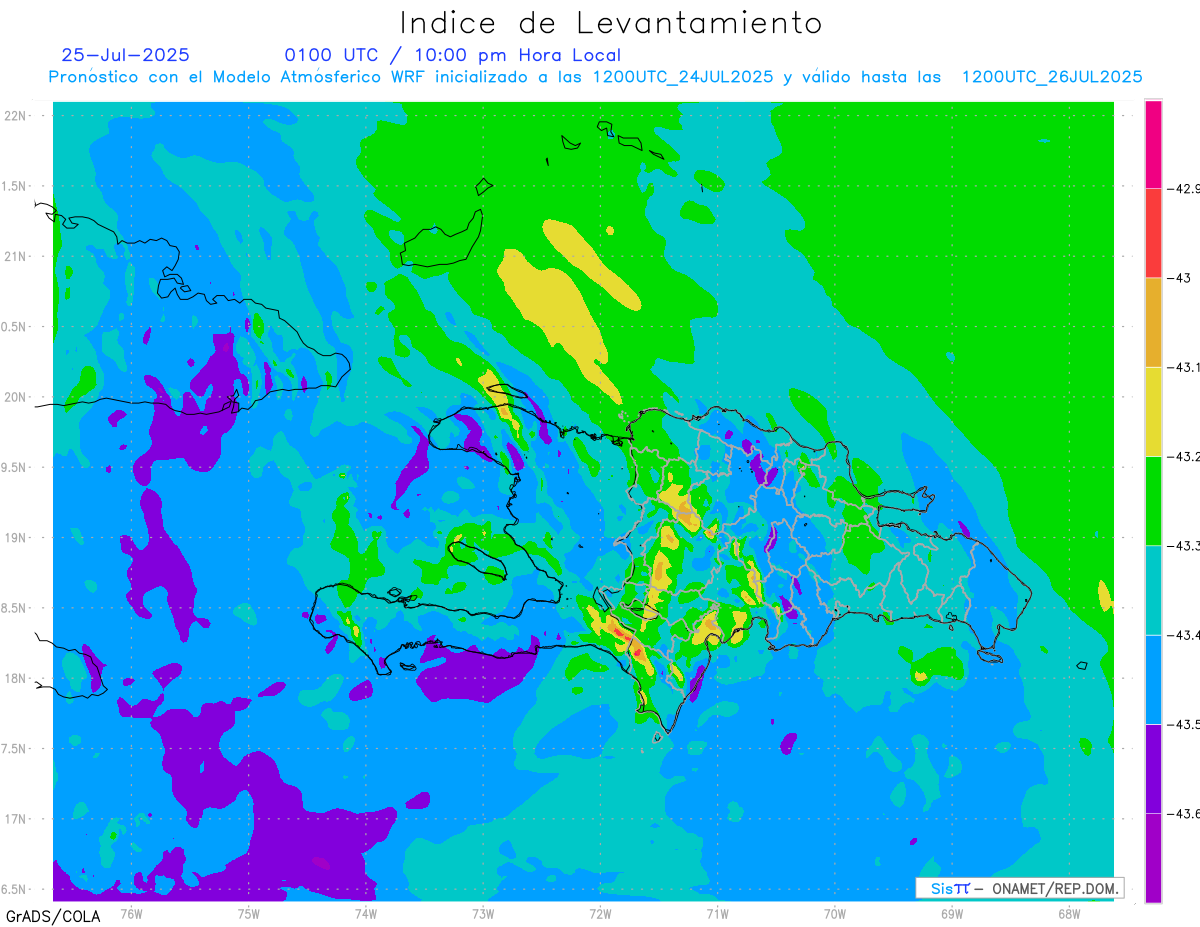Screen dimensions: 1200x927
Task: Click the '71W' longitude label
Action: click(717, 913)
